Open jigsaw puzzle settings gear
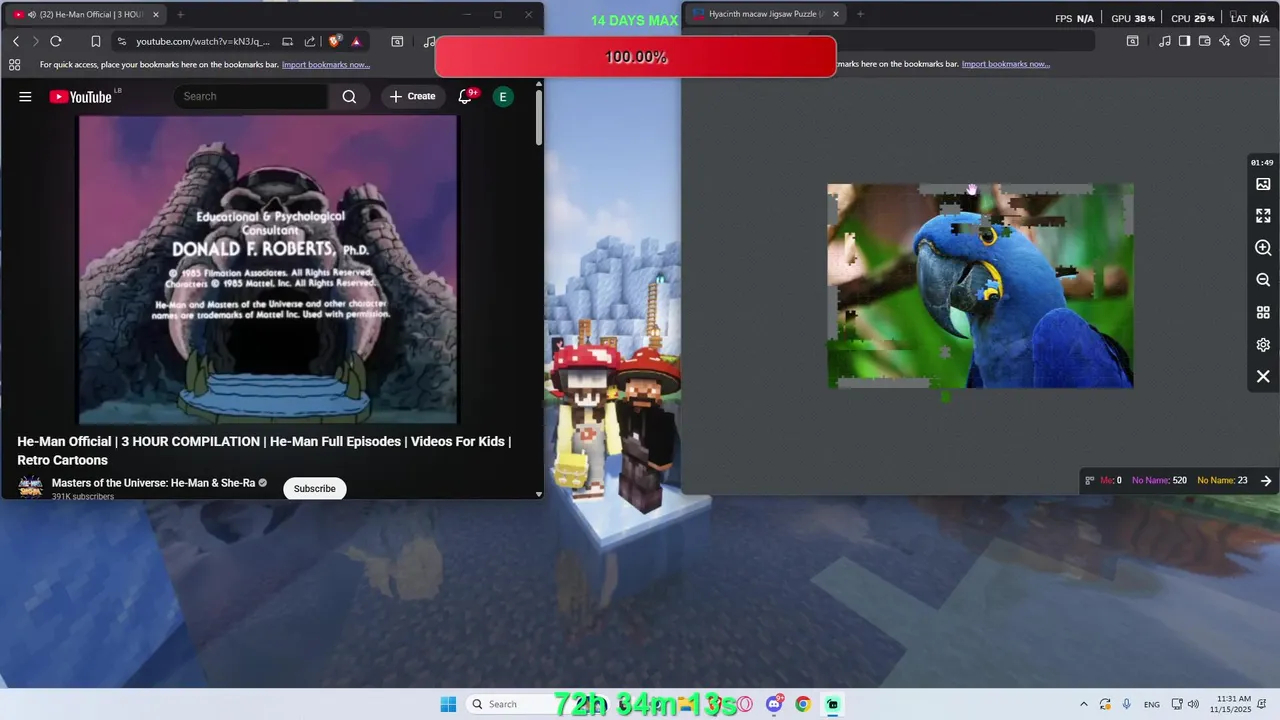 pos(1263,345)
